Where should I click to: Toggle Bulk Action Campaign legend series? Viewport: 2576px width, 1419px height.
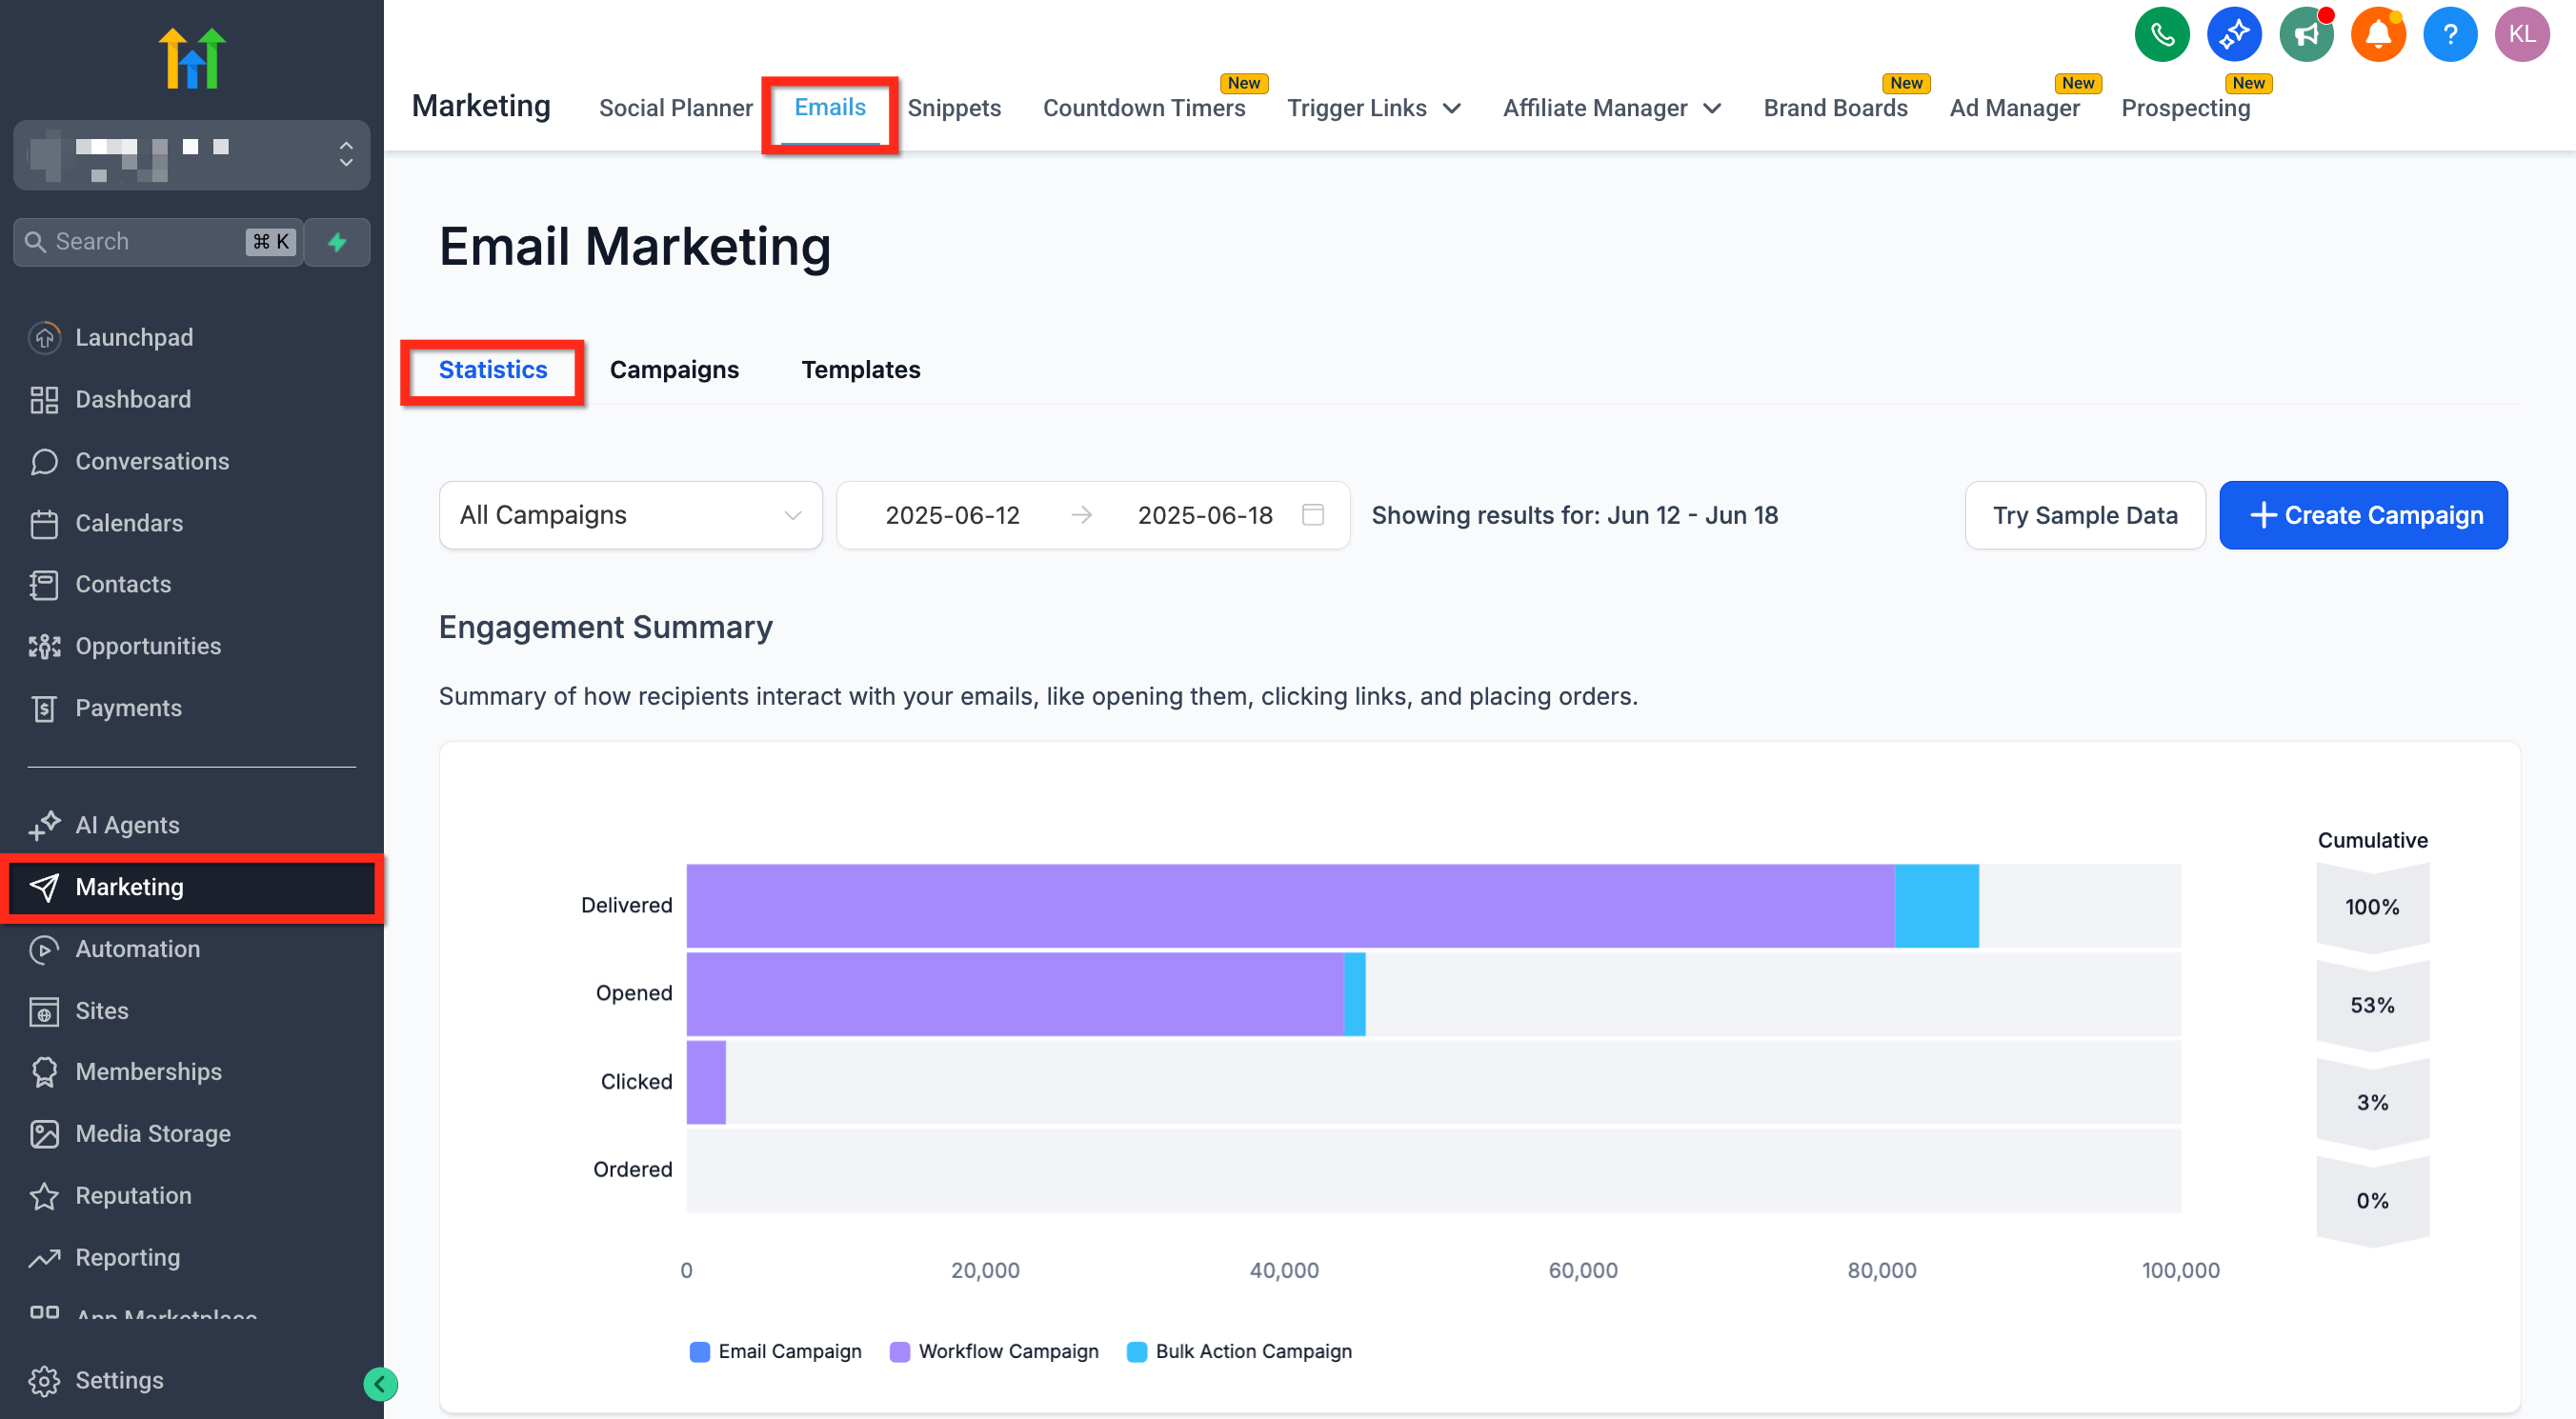(x=1239, y=1351)
